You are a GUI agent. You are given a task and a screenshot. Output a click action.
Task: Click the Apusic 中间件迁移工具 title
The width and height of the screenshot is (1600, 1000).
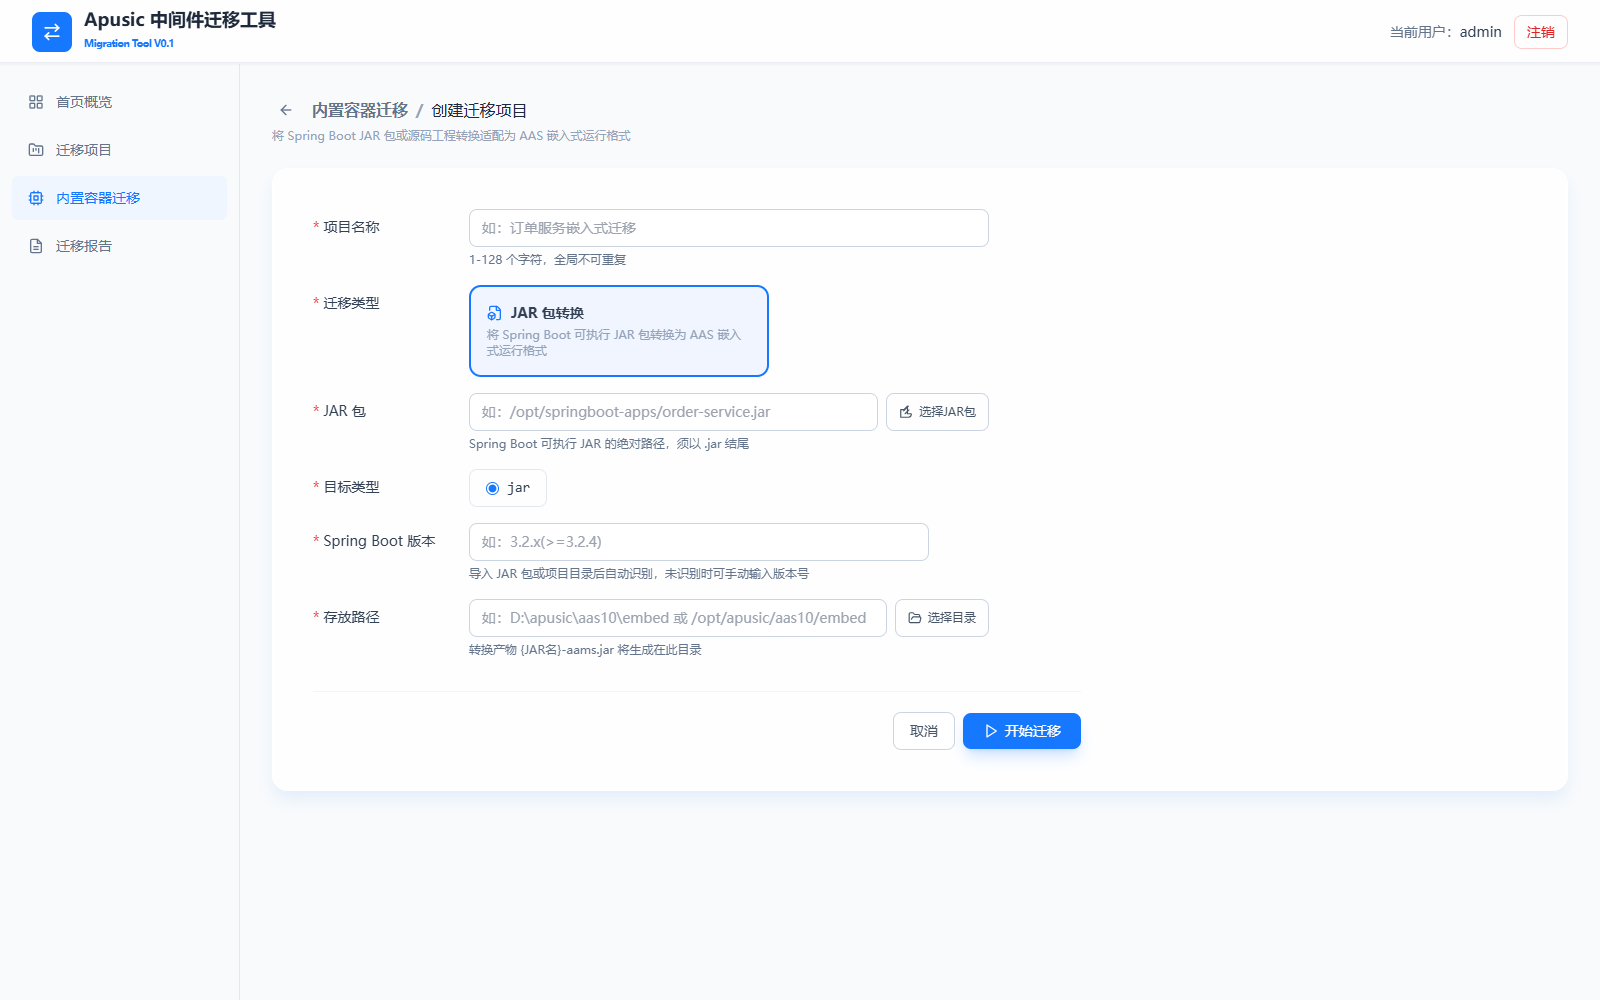point(180,20)
